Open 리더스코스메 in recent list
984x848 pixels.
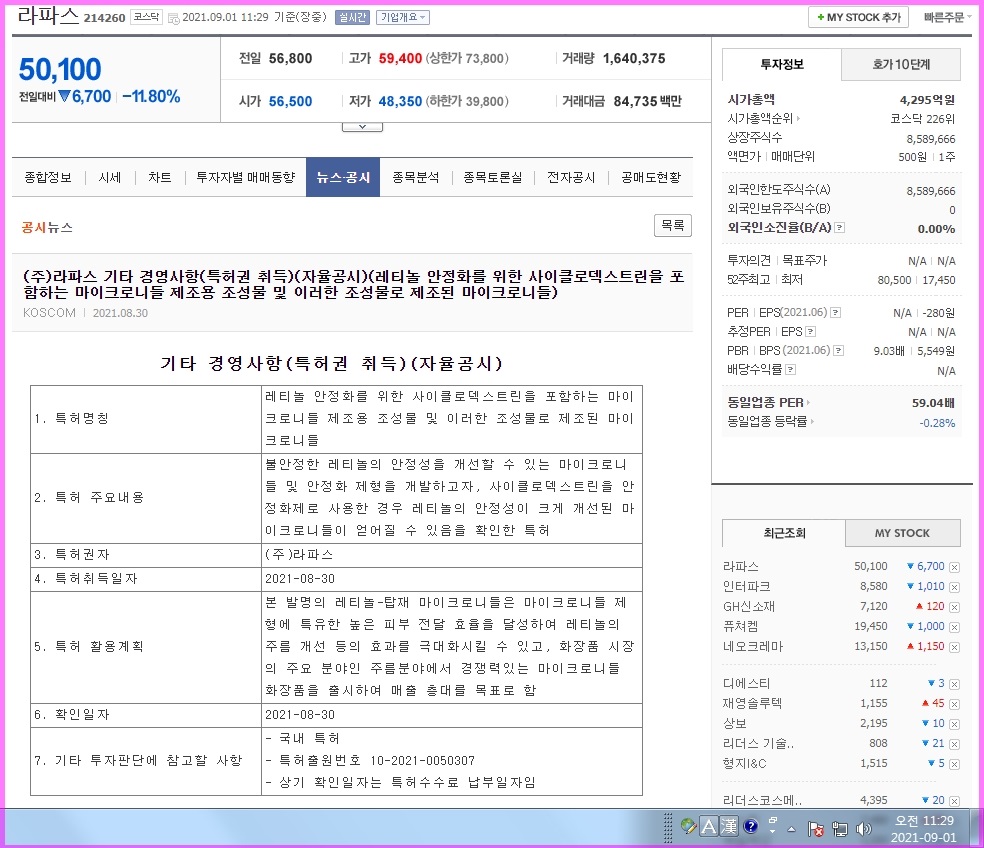click(762, 801)
